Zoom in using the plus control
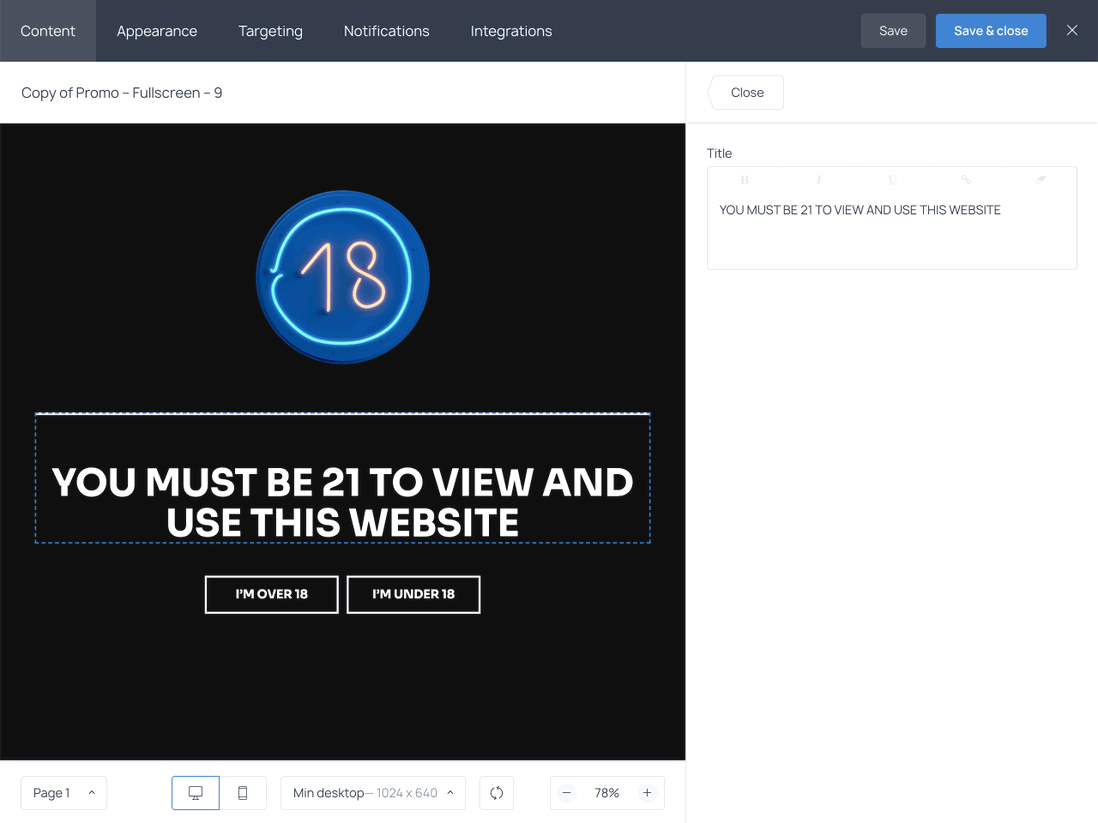Image resolution: width=1098 pixels, height=823 pixels. (648, 792)
